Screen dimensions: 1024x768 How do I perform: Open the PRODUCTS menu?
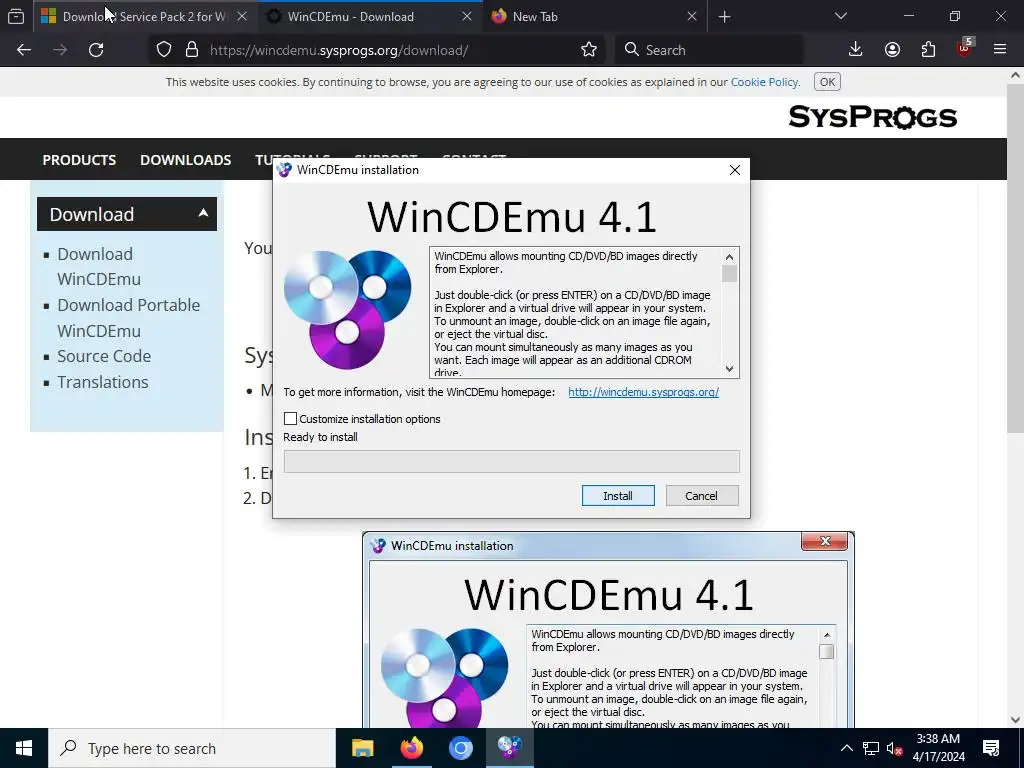(x=79, y=160)
